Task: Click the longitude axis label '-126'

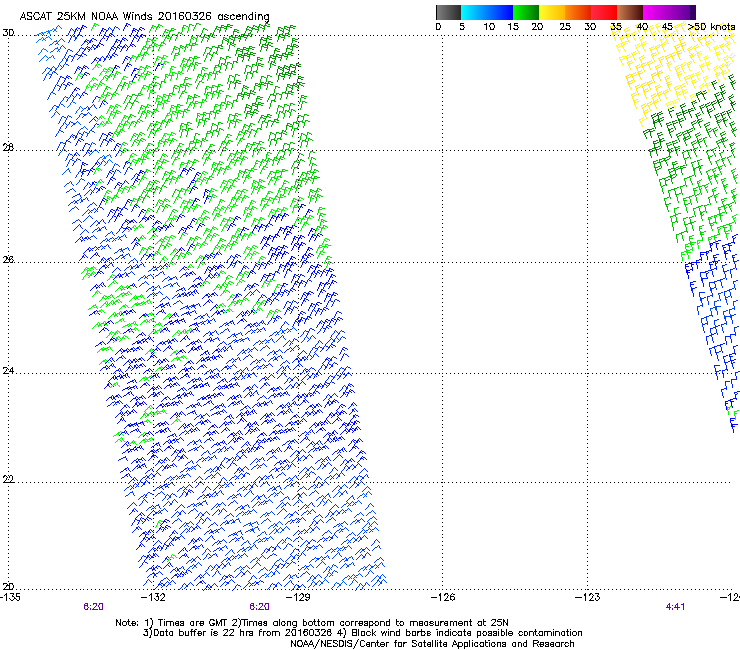Action: (x=443, y=597)
